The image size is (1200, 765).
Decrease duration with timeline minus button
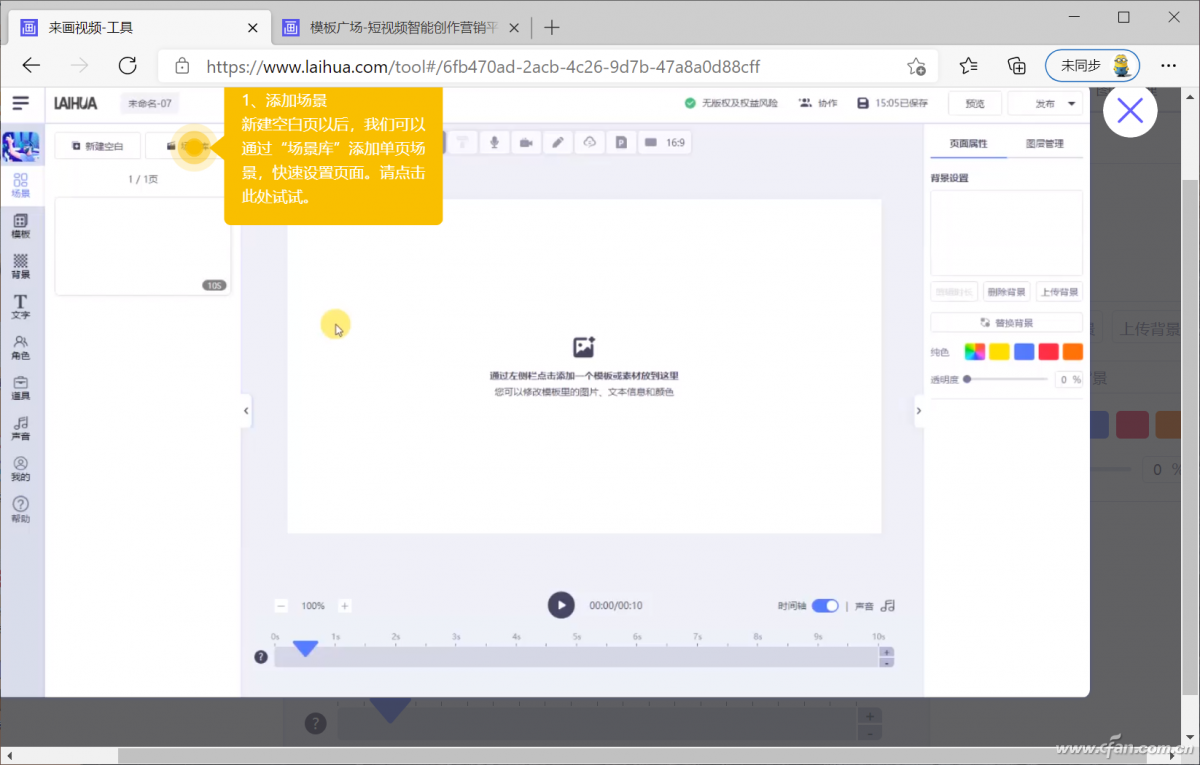pos(886,662)
